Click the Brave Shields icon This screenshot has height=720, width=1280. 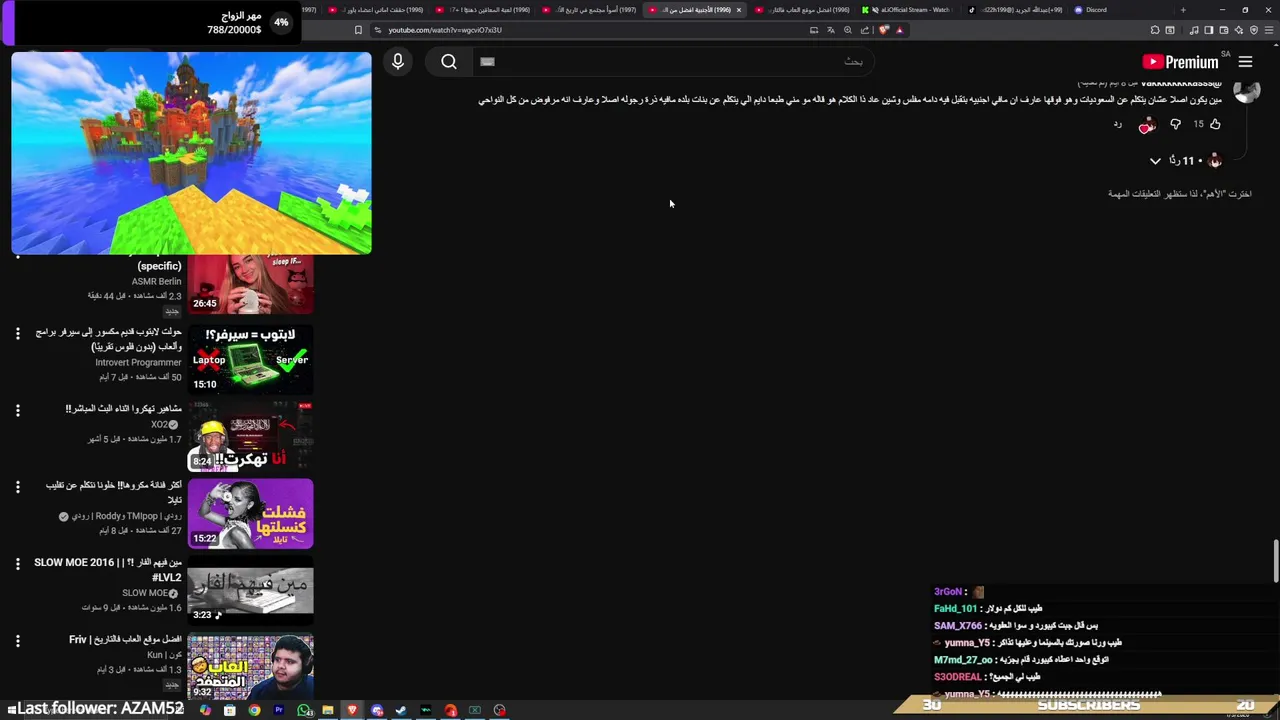click(x=883, y=30)
